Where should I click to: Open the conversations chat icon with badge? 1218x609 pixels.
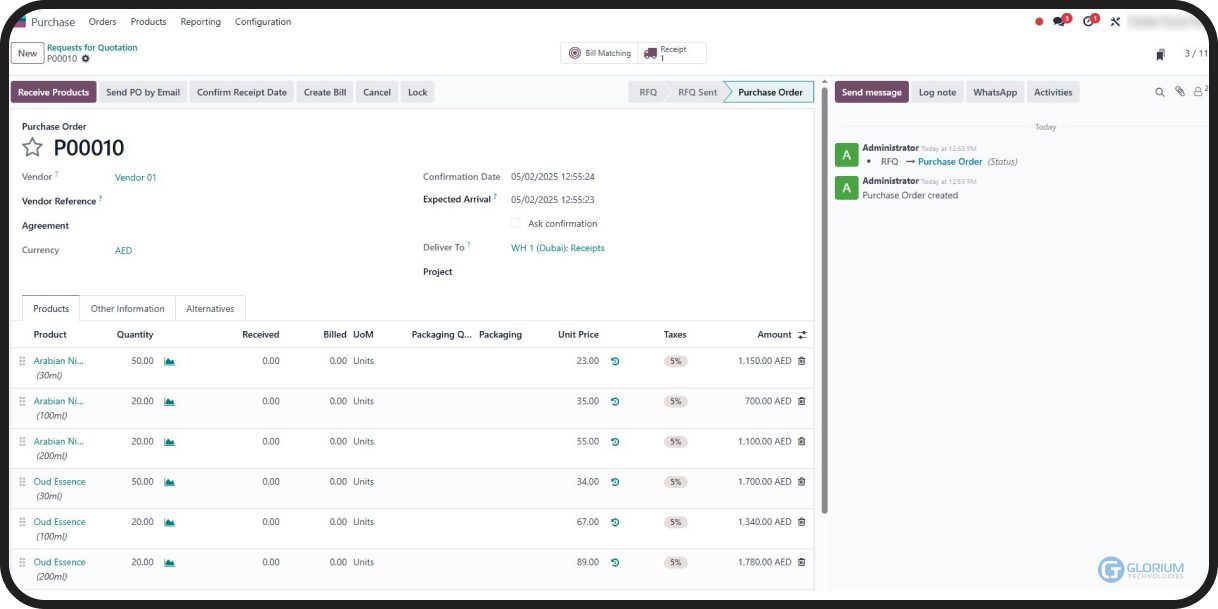click(x=1060, y=21)
